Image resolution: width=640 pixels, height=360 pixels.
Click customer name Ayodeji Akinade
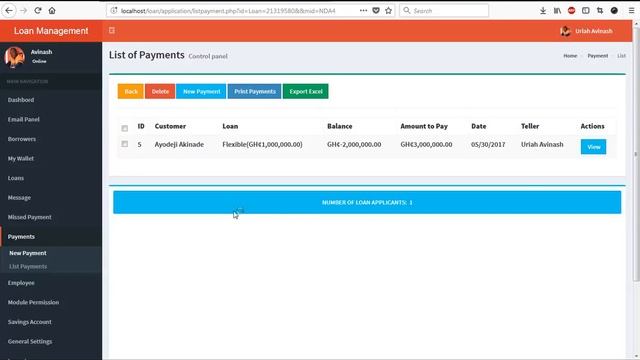[x=179, y=144]
